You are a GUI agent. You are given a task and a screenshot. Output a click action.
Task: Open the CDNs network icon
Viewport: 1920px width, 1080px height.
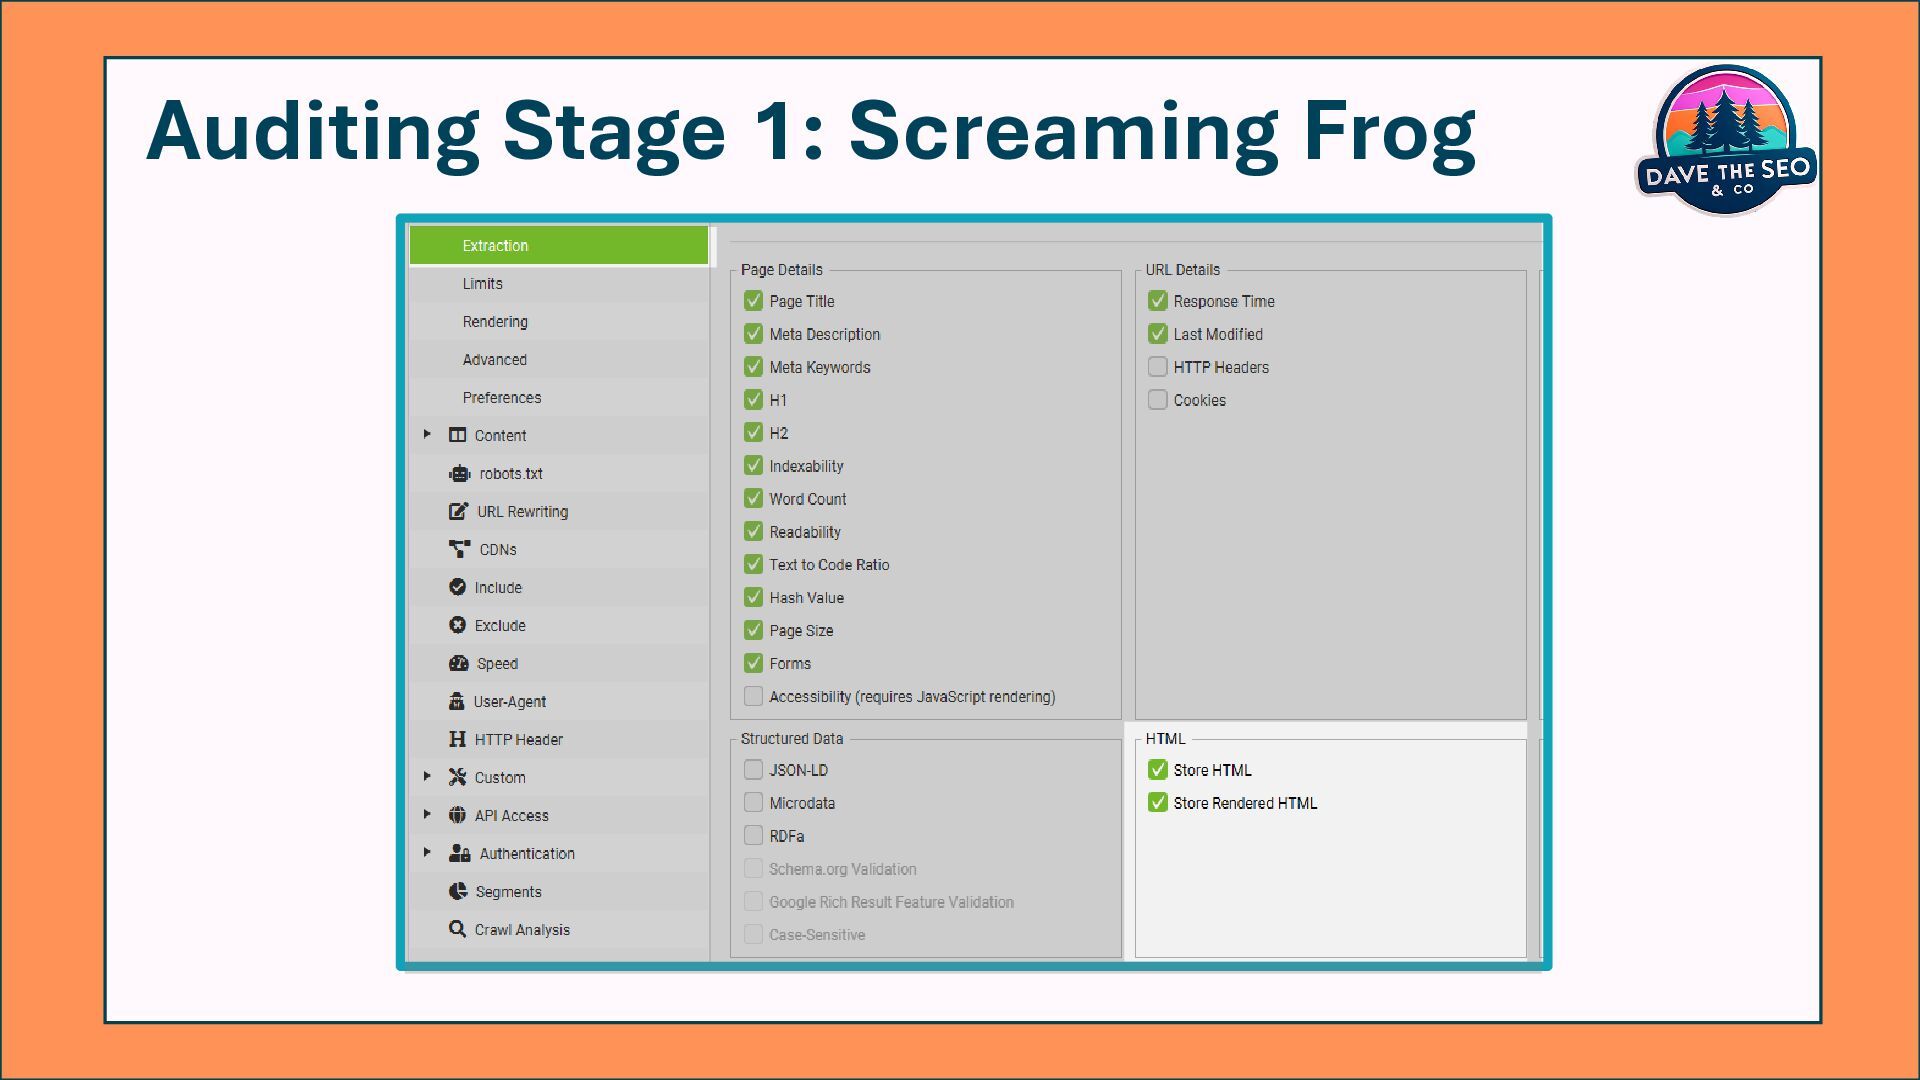[459, 549]
